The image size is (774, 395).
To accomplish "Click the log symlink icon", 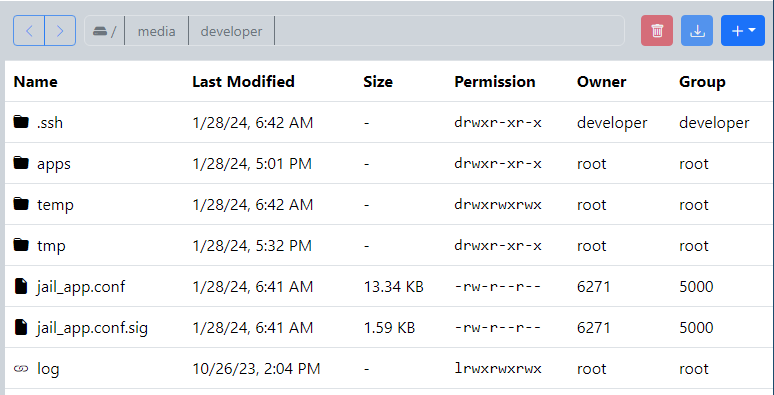I will pos(21,368).
